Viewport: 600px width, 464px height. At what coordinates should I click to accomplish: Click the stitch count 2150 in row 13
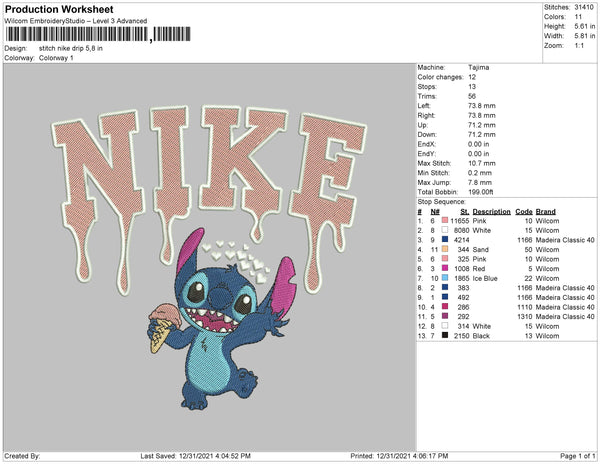coord(461,335)
